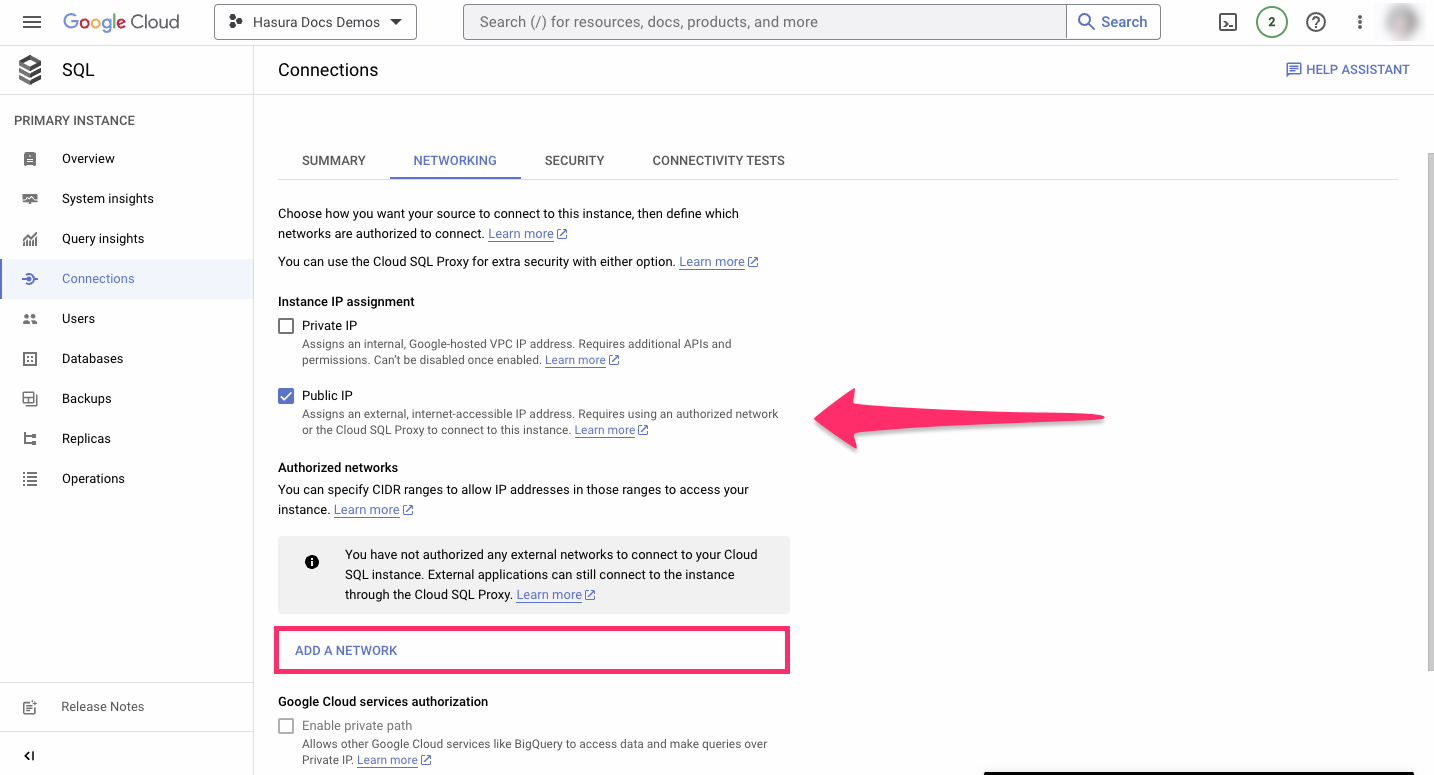Click the Search button
Image resolution: width=1434 pixels, height=775 pixels.
coord(1113,22)
